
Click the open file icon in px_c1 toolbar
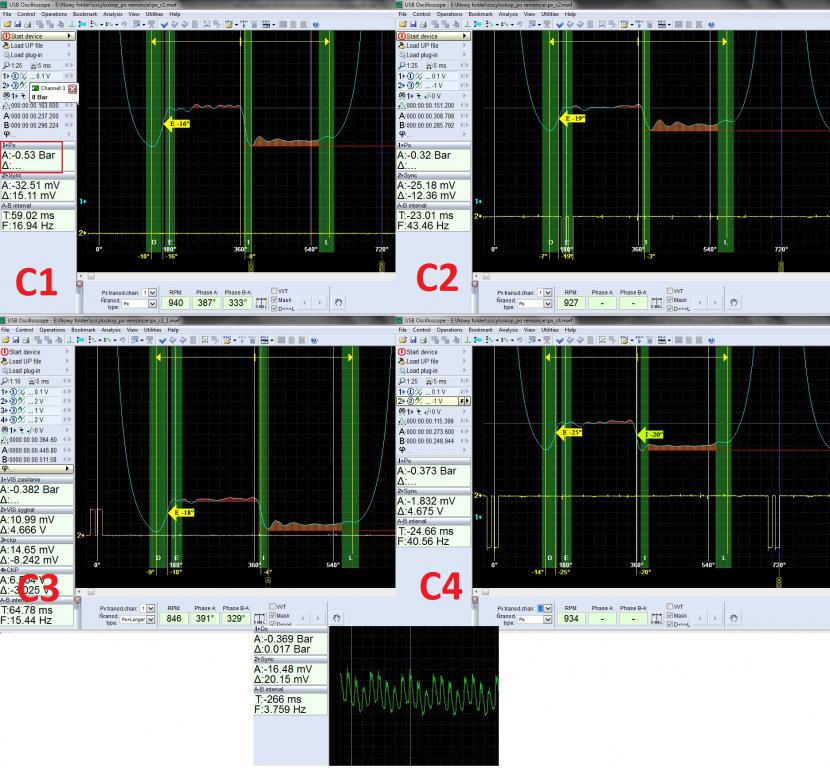(6, 24)
